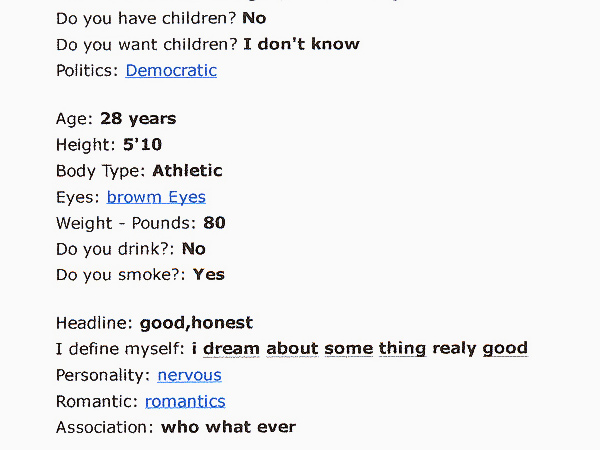The width and height of the screenshot is (600, 450).
Task: Open the nervous personality link
Action: click(189, 375)
